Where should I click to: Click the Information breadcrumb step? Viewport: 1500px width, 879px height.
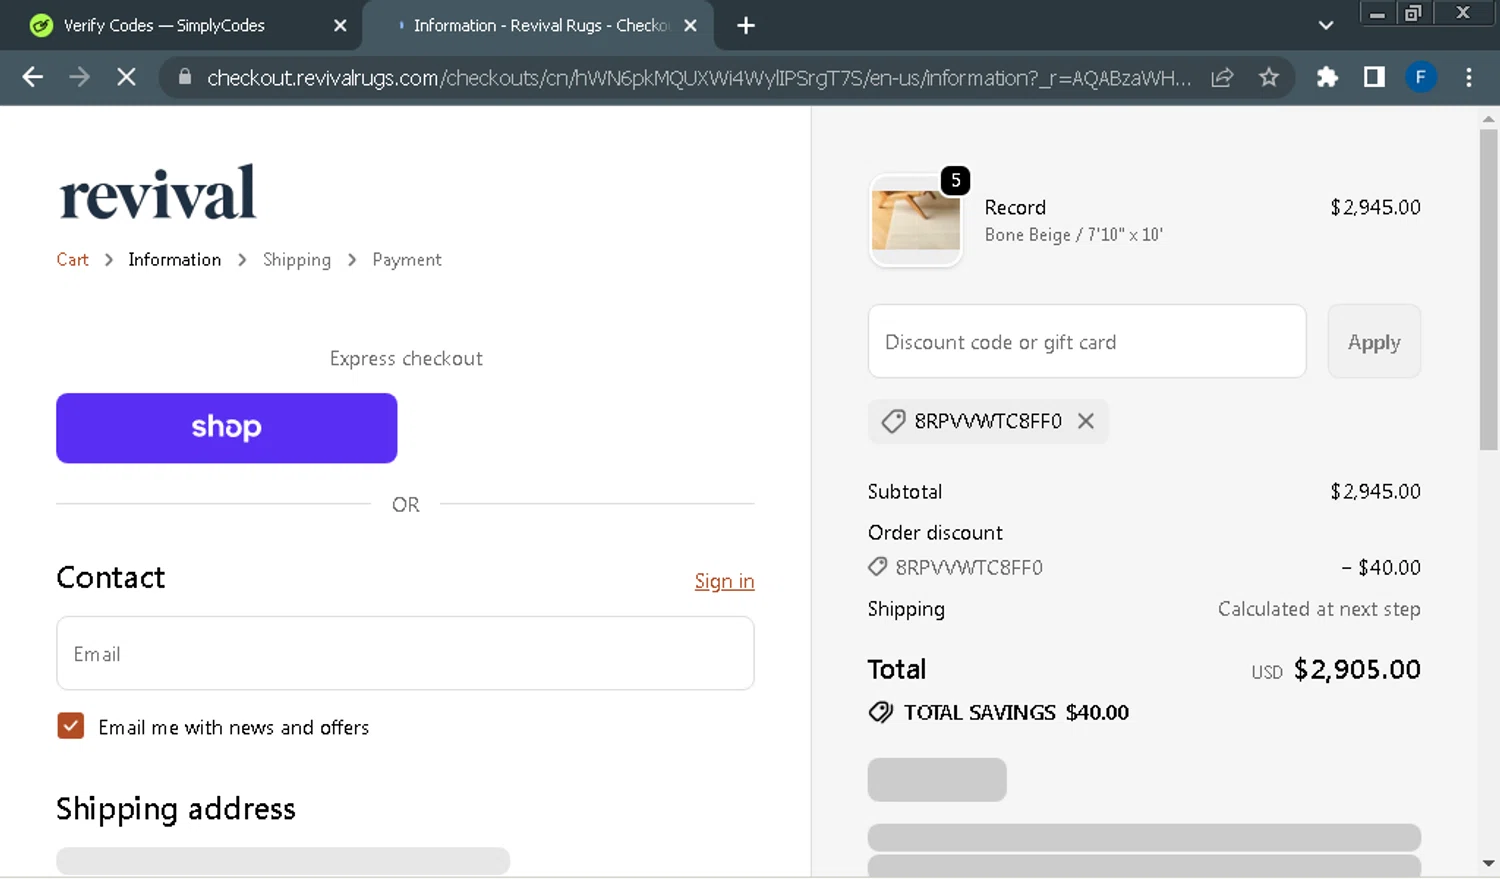(174, 260)
